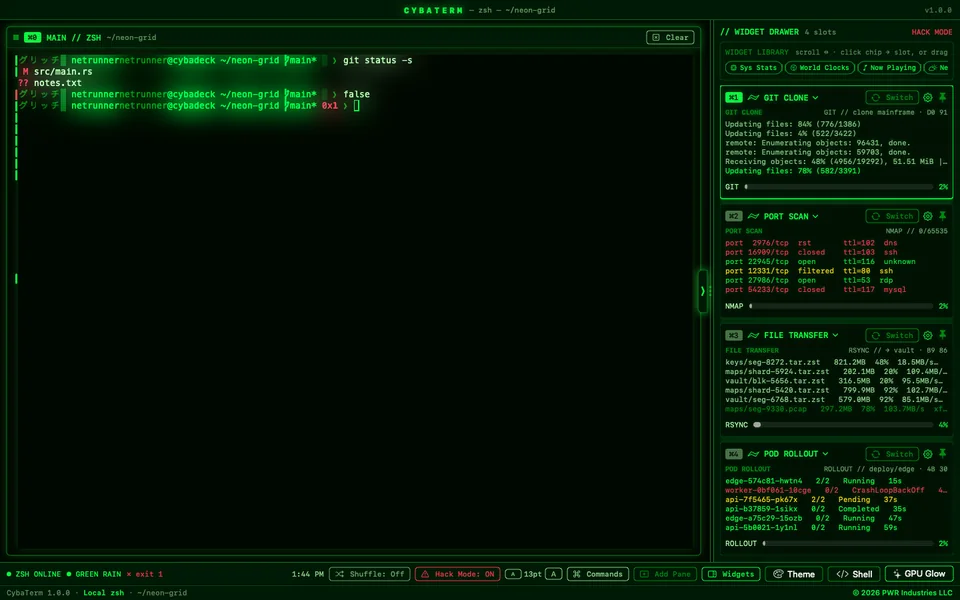Pin the Git Clone widget
The width and height of the screenshot is (960, 600).
[x=942, y=97]
